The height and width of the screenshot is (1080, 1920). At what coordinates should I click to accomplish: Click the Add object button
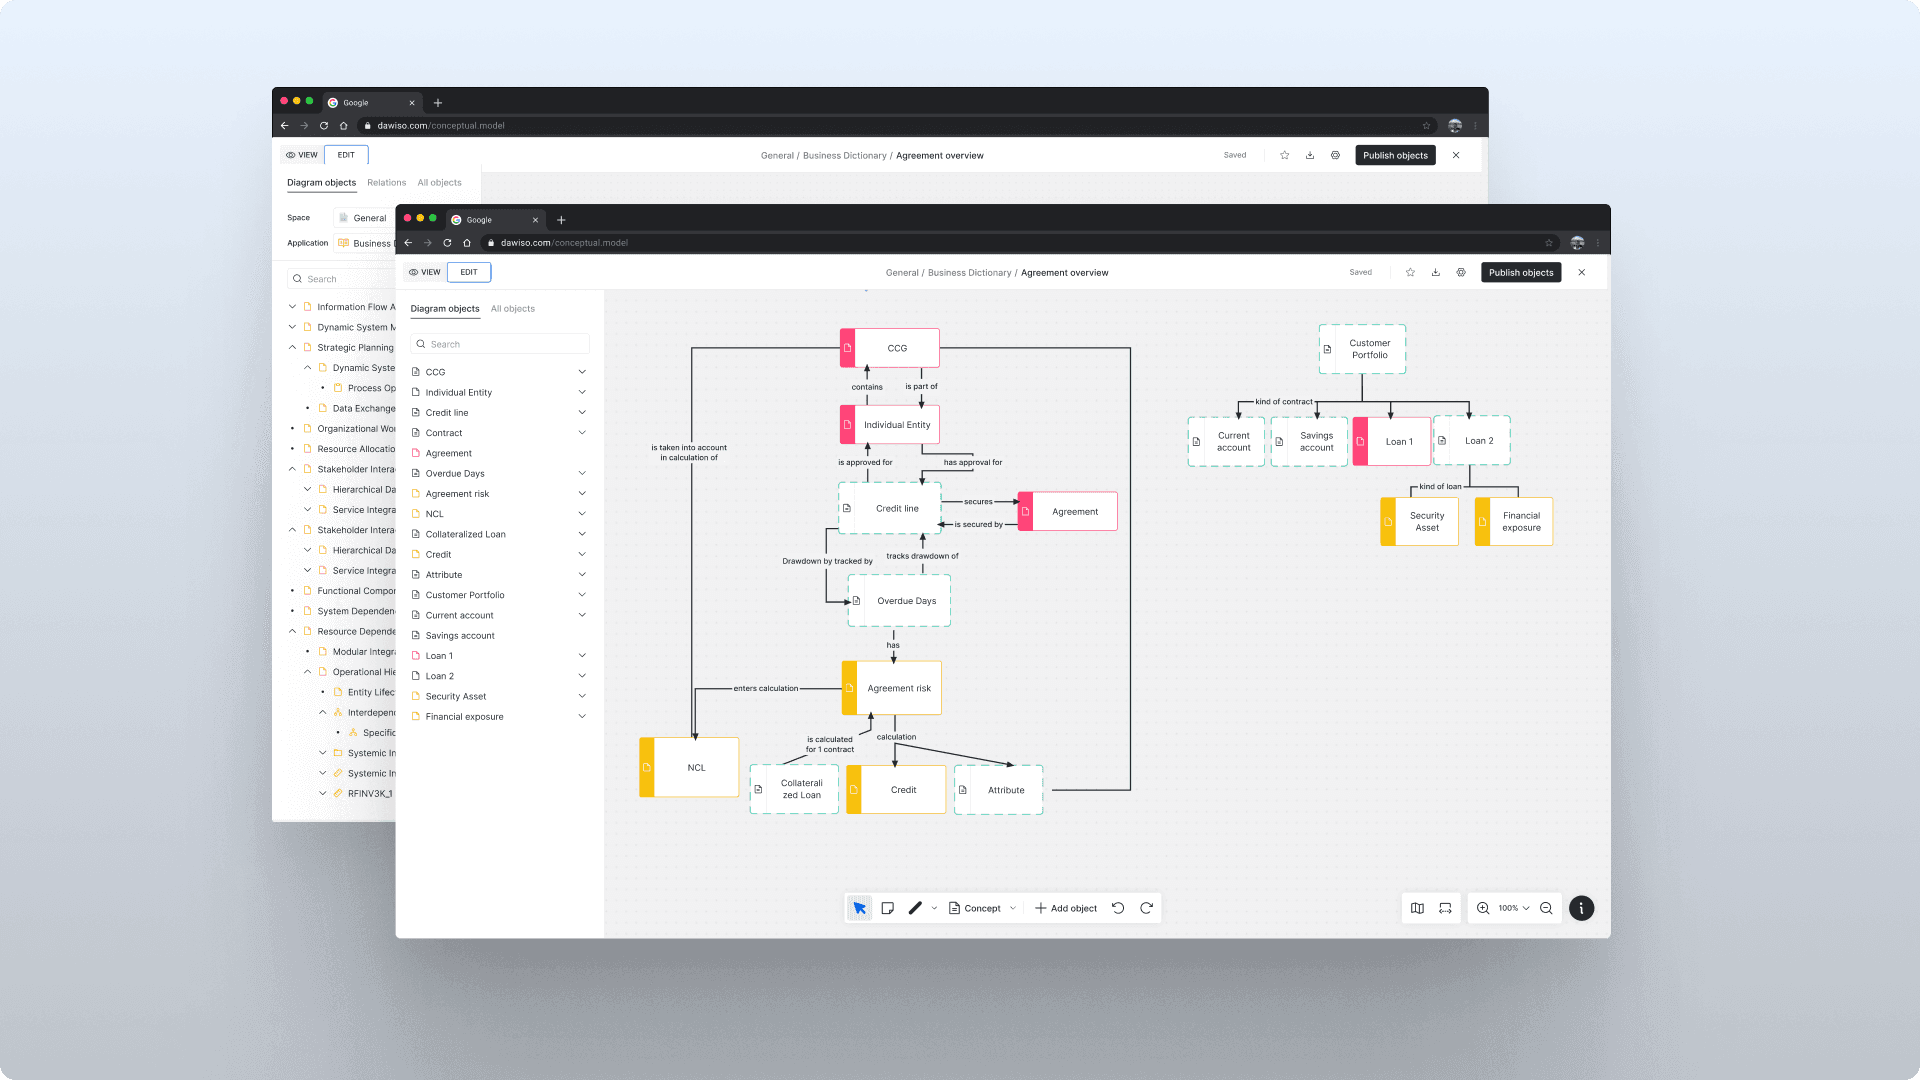click(1066, 908)
